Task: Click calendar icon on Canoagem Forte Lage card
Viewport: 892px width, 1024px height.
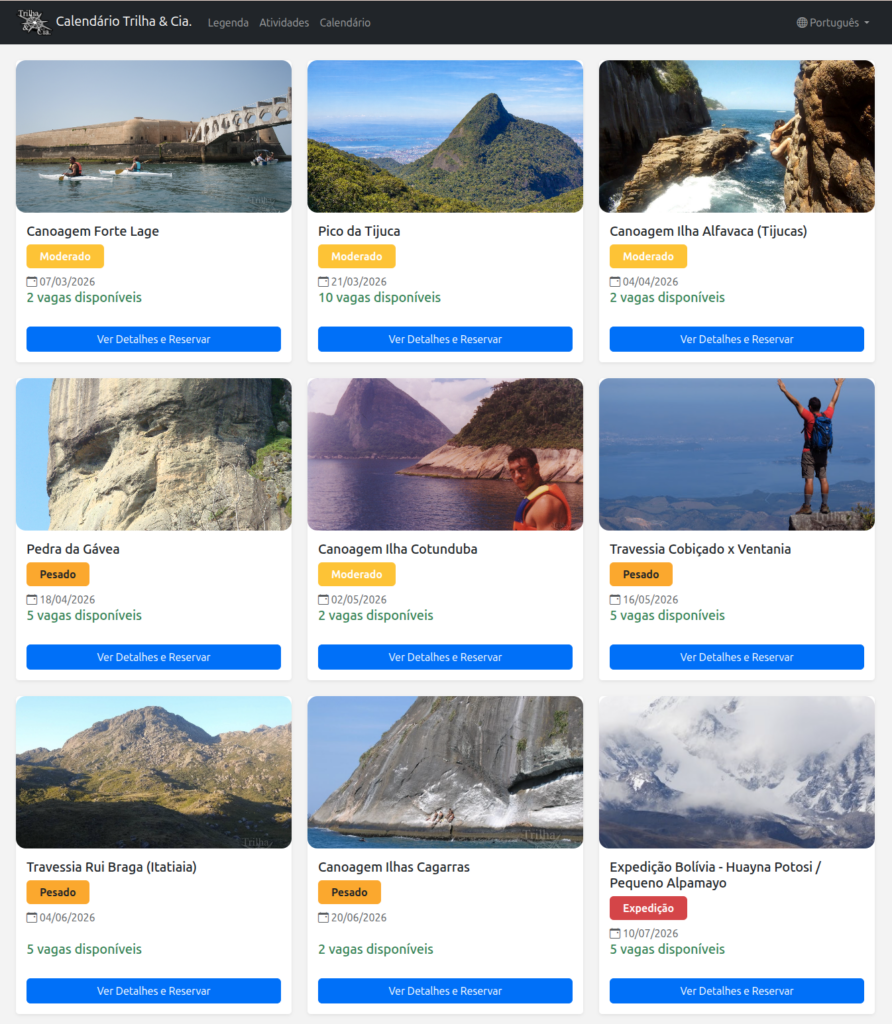Action: (x=32, y=282)
